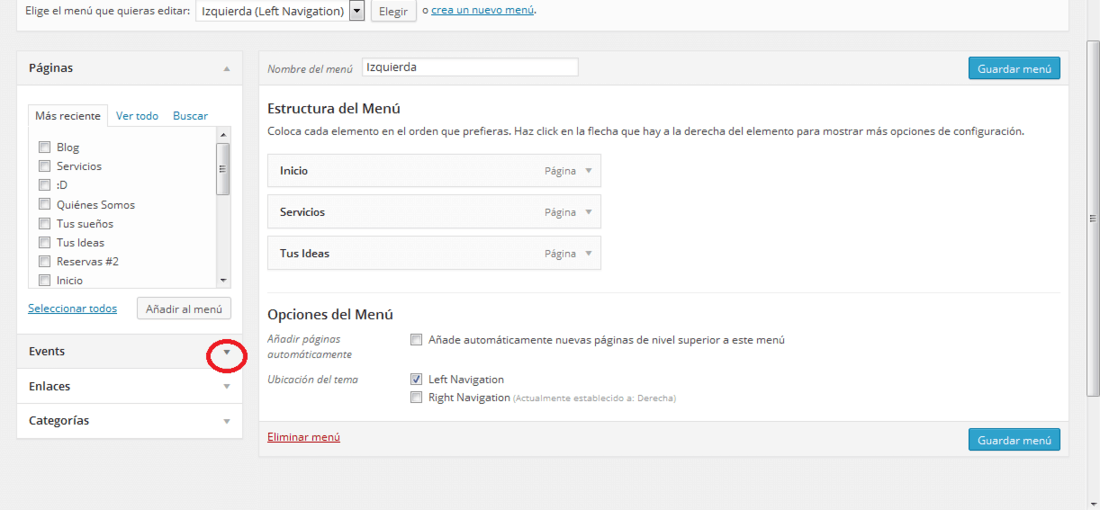The width and height of the screenshot is (1100, 510).
Task: Expand options arrow for Tus Ideas menu item
Action: (x=589, y=253)
